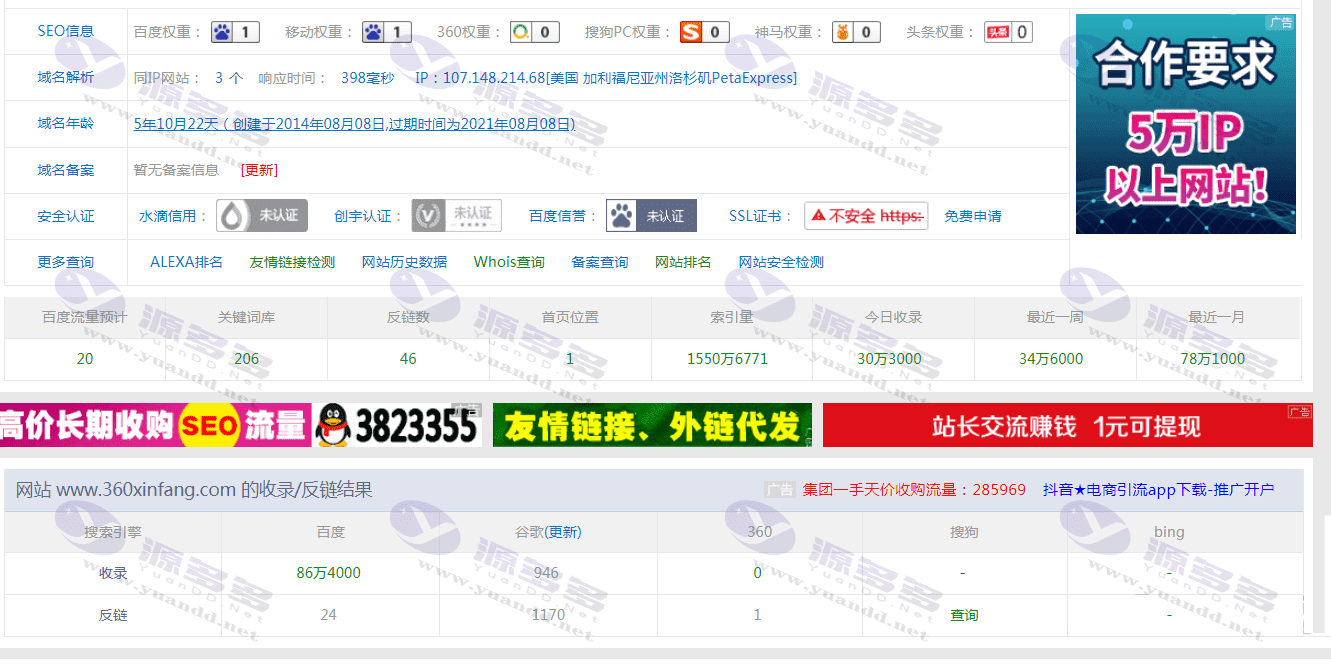1331x664 pixels.
Task: Open the 域名年龄 row label
Action: click(66, 123)
